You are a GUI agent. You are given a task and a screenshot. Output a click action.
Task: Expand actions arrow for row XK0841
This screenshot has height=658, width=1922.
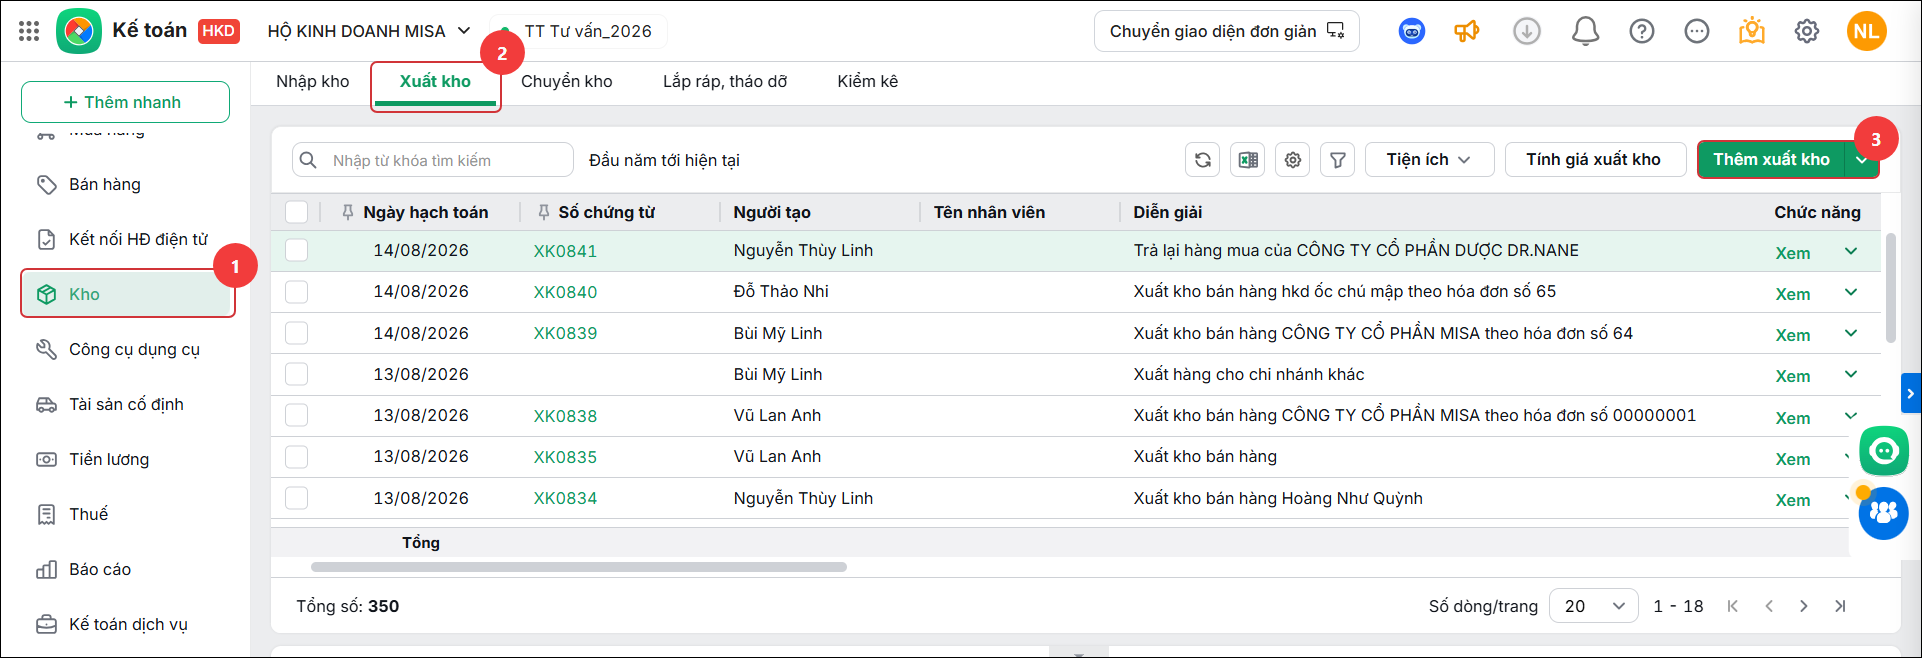pyautogui.click(x=1851, y=251)
